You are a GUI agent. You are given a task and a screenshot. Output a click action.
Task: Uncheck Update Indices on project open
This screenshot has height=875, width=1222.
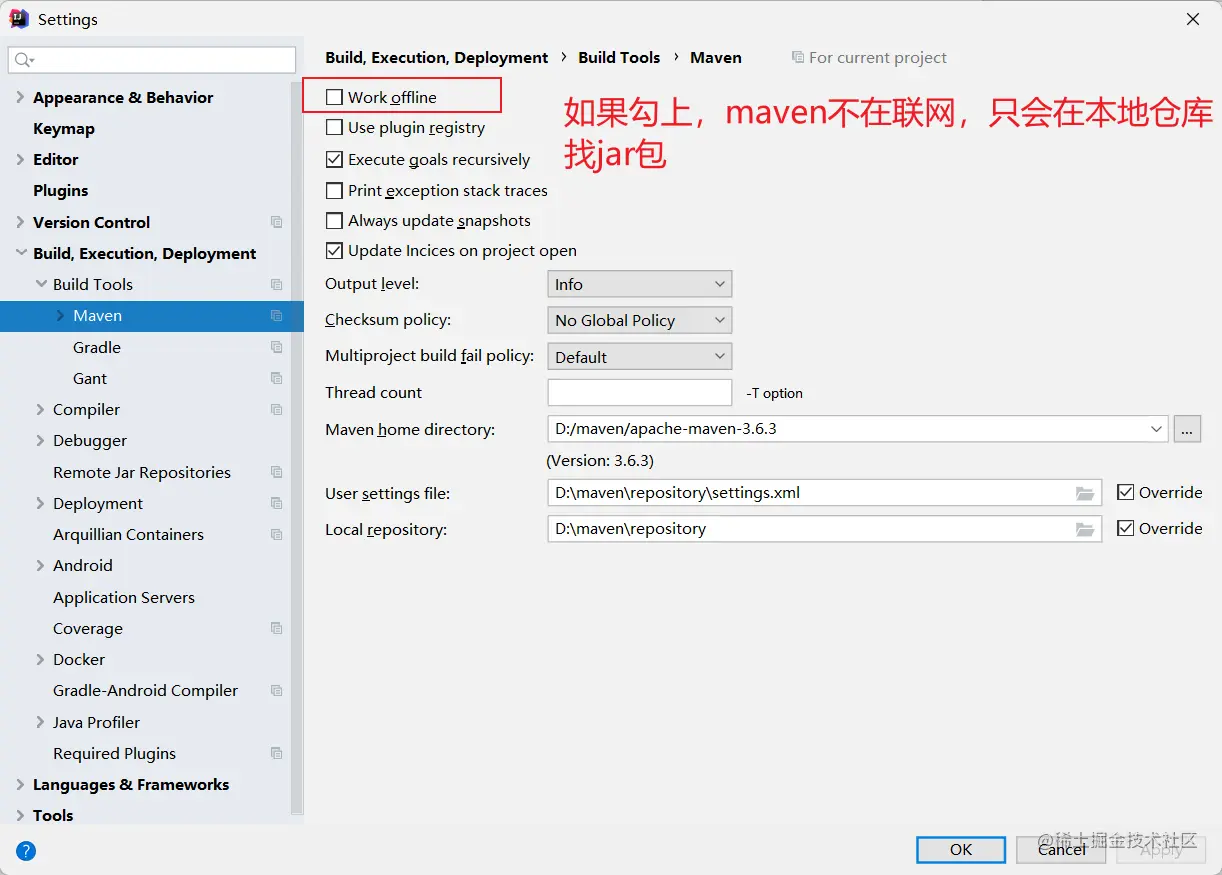point(334,251)
